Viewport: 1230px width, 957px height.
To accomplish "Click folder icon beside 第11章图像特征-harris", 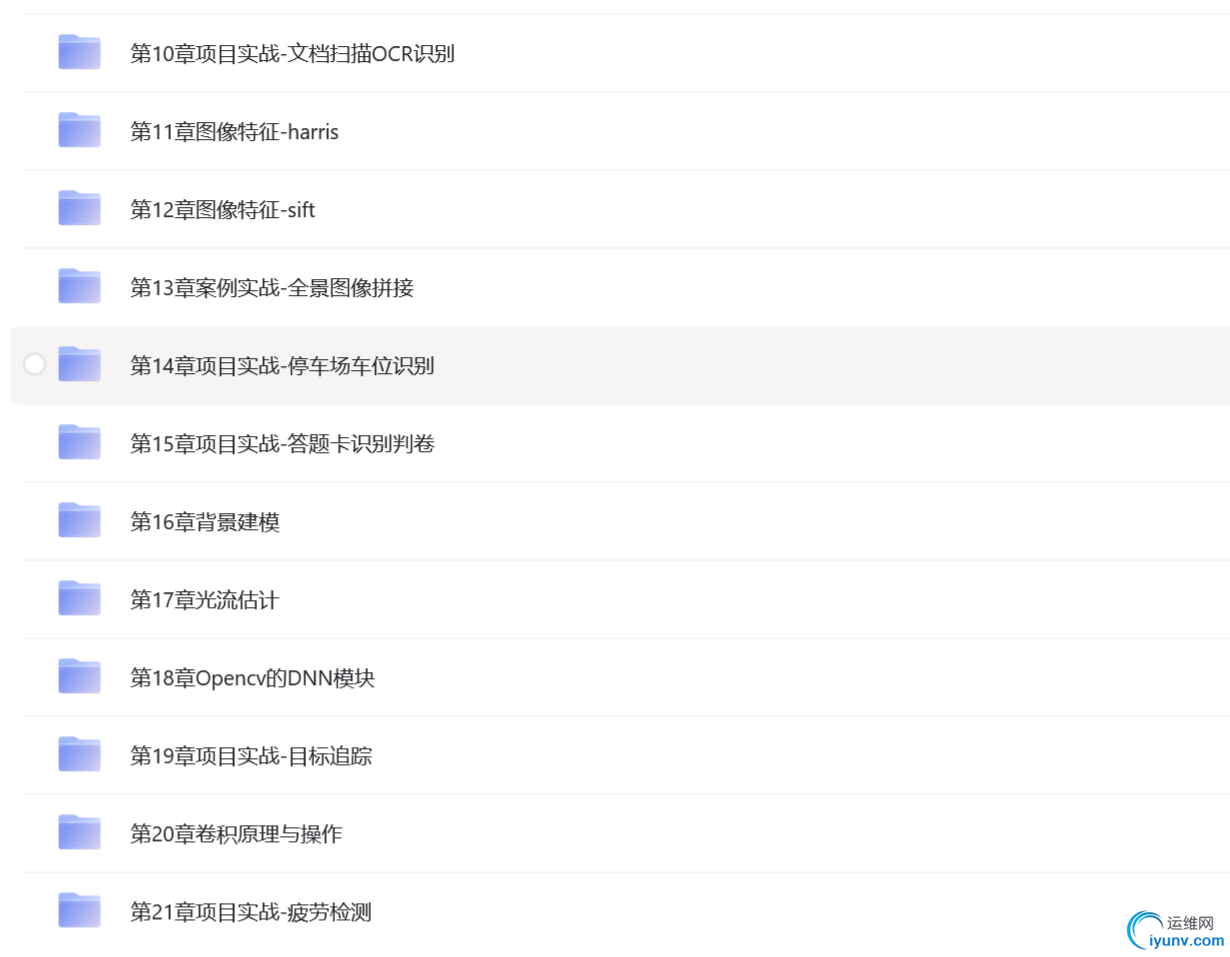I will click(x=79, y=130).
